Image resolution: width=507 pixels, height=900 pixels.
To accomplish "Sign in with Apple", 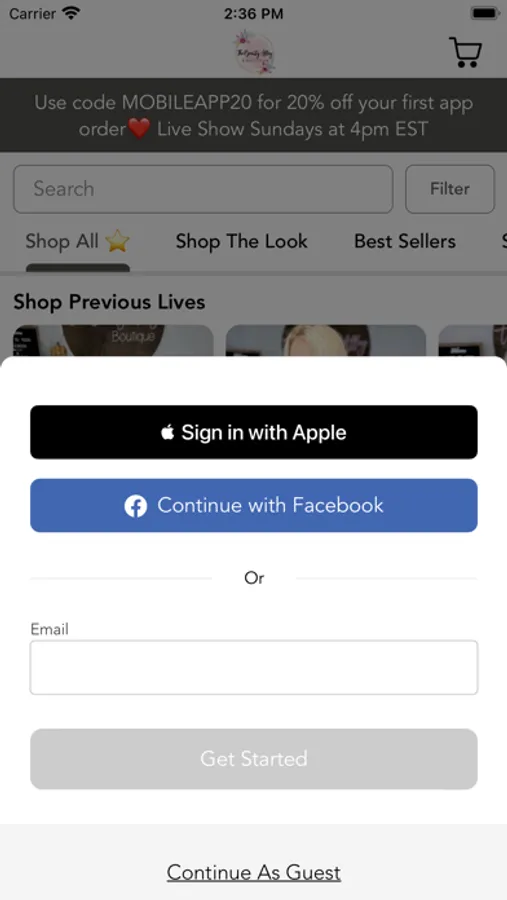I will pos(254,432).
